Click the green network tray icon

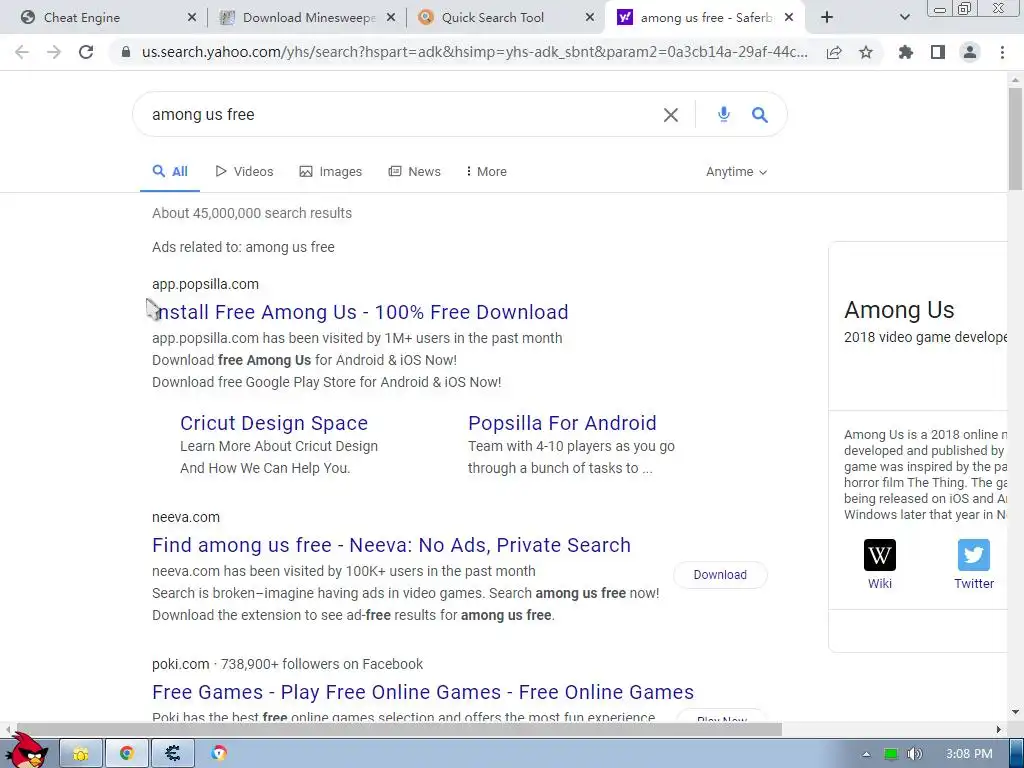[891, 754]
